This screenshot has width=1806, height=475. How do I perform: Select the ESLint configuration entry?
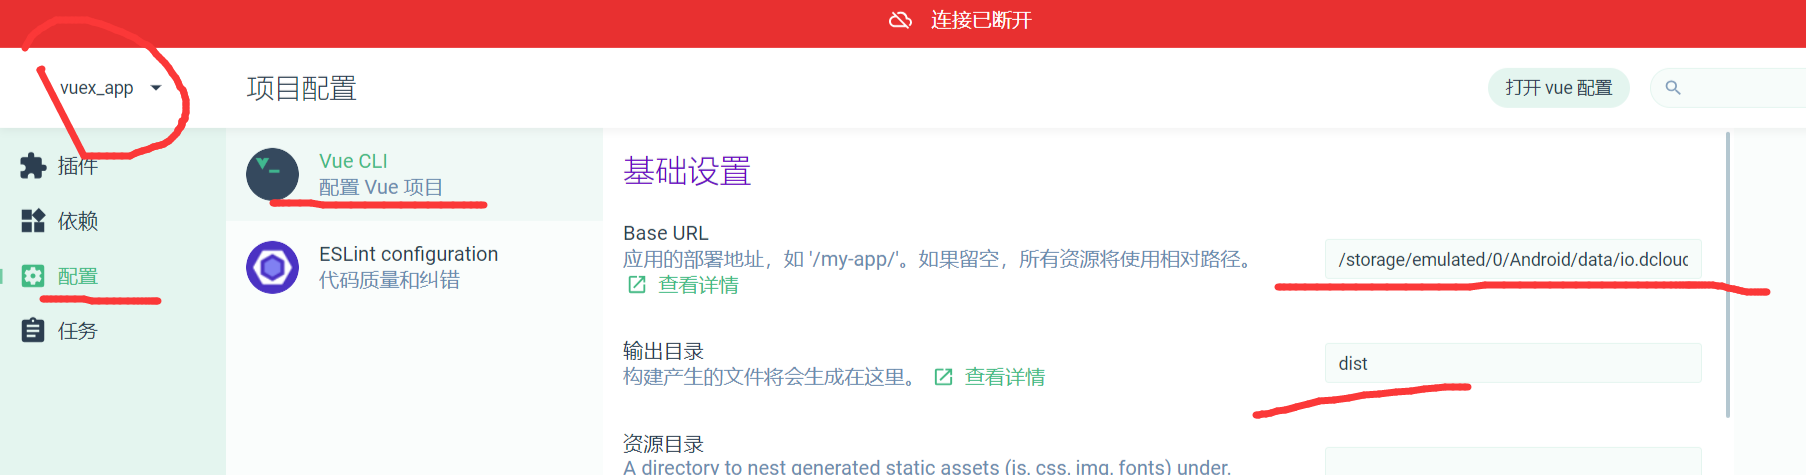[x=414, y=267]
